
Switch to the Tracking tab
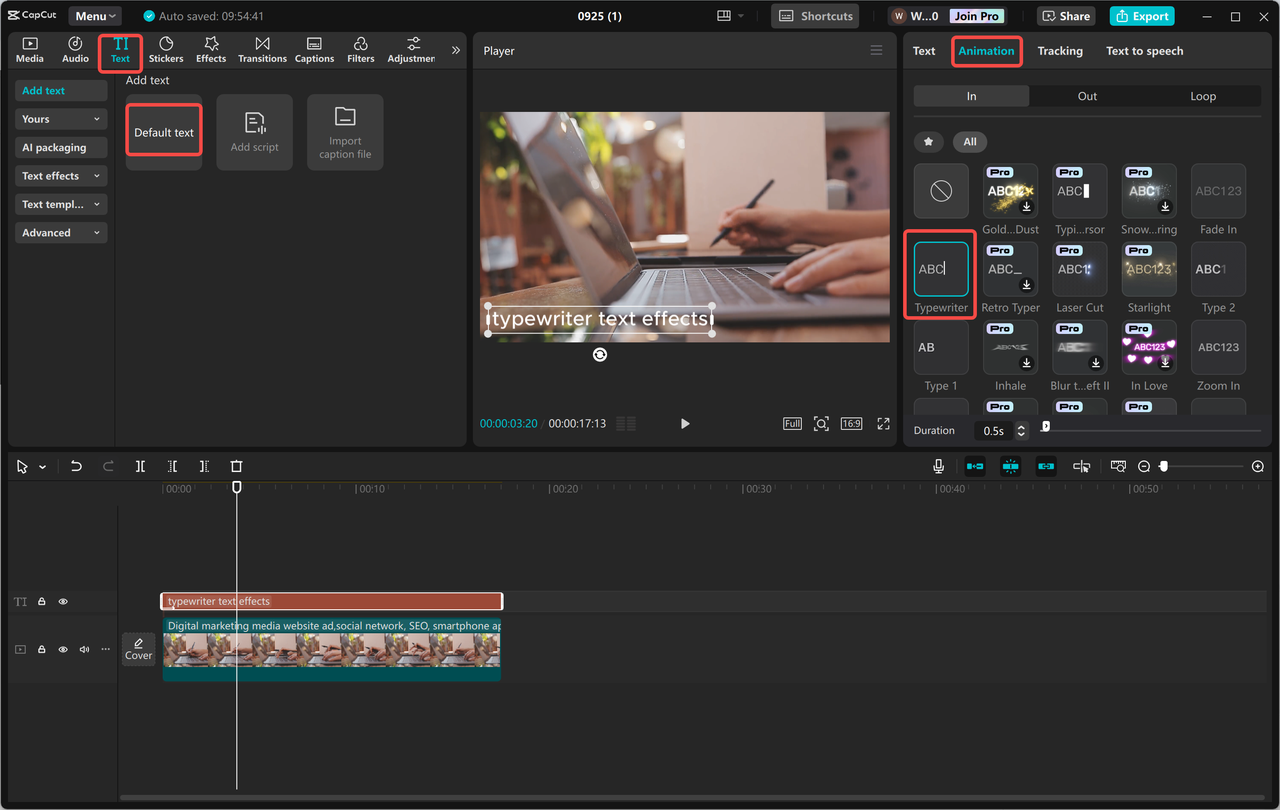tap(1060, 50)
